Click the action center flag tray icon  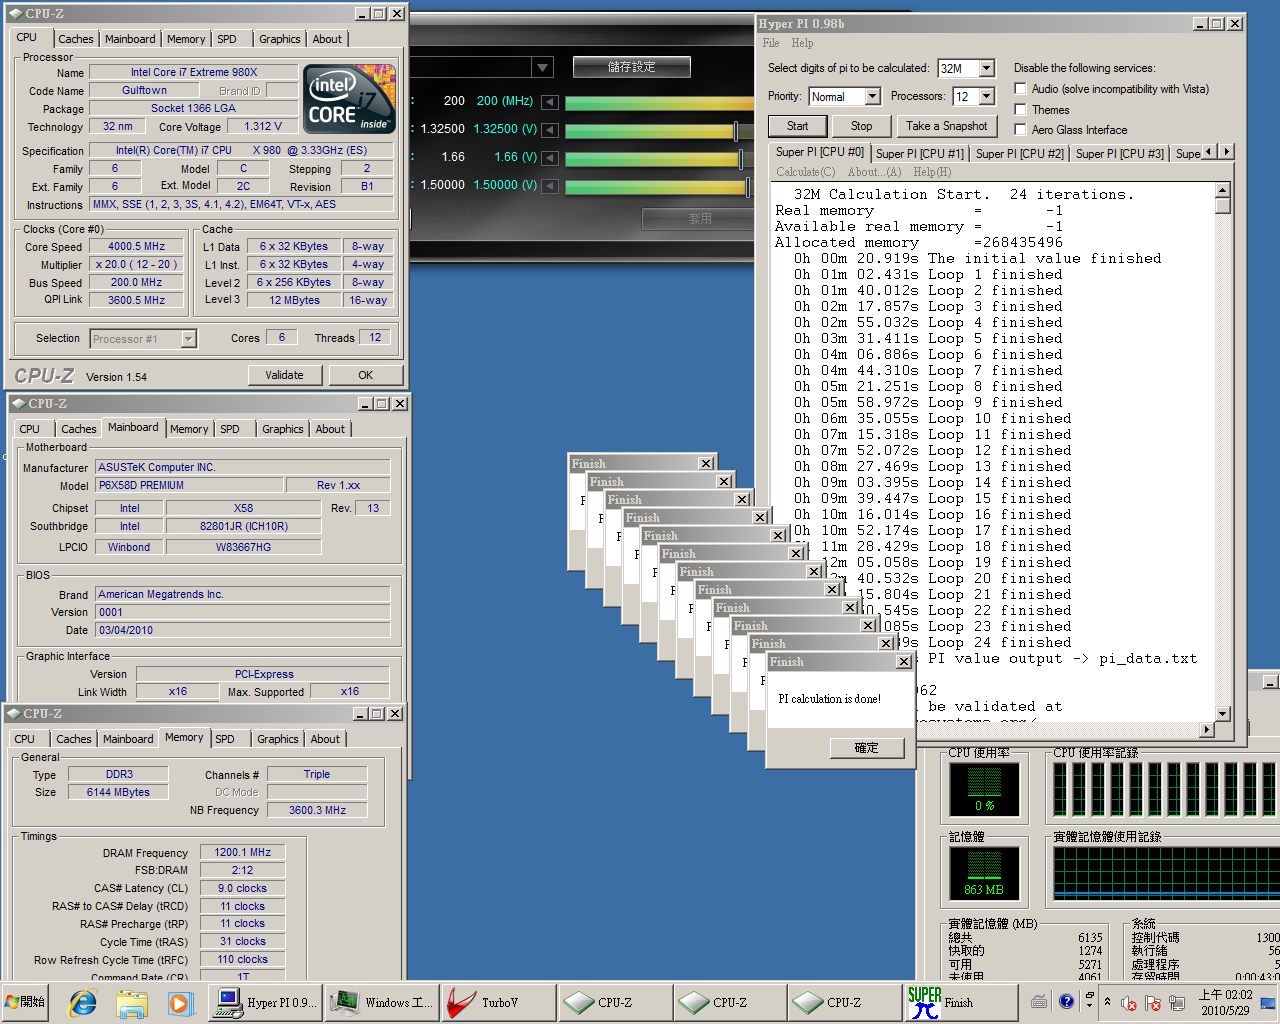(1152, 1003)
